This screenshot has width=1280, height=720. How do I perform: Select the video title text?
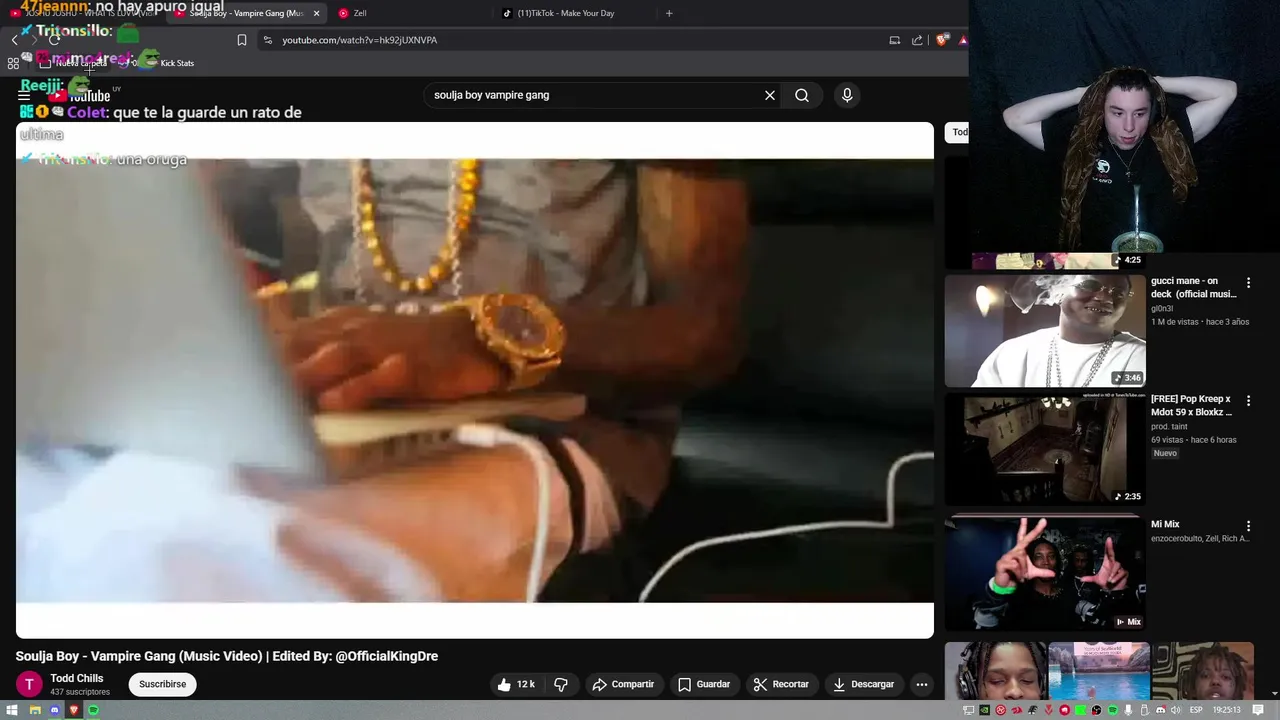(x=227, y=656)
